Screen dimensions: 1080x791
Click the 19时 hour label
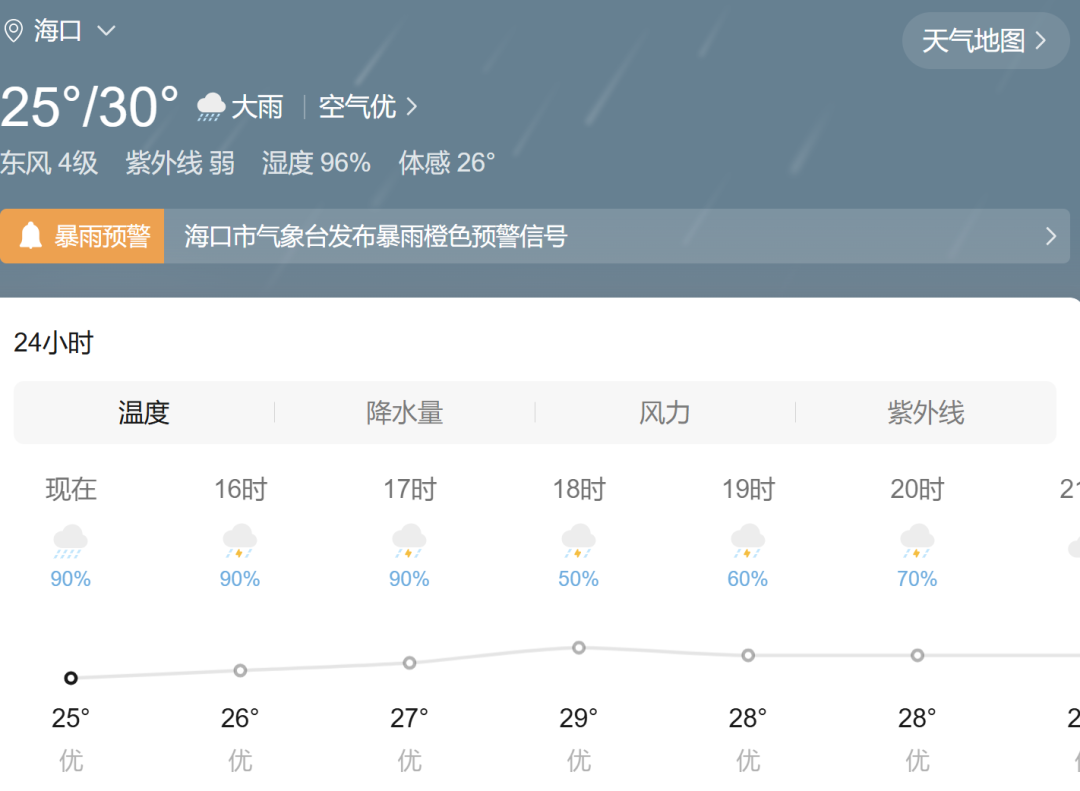749,490
